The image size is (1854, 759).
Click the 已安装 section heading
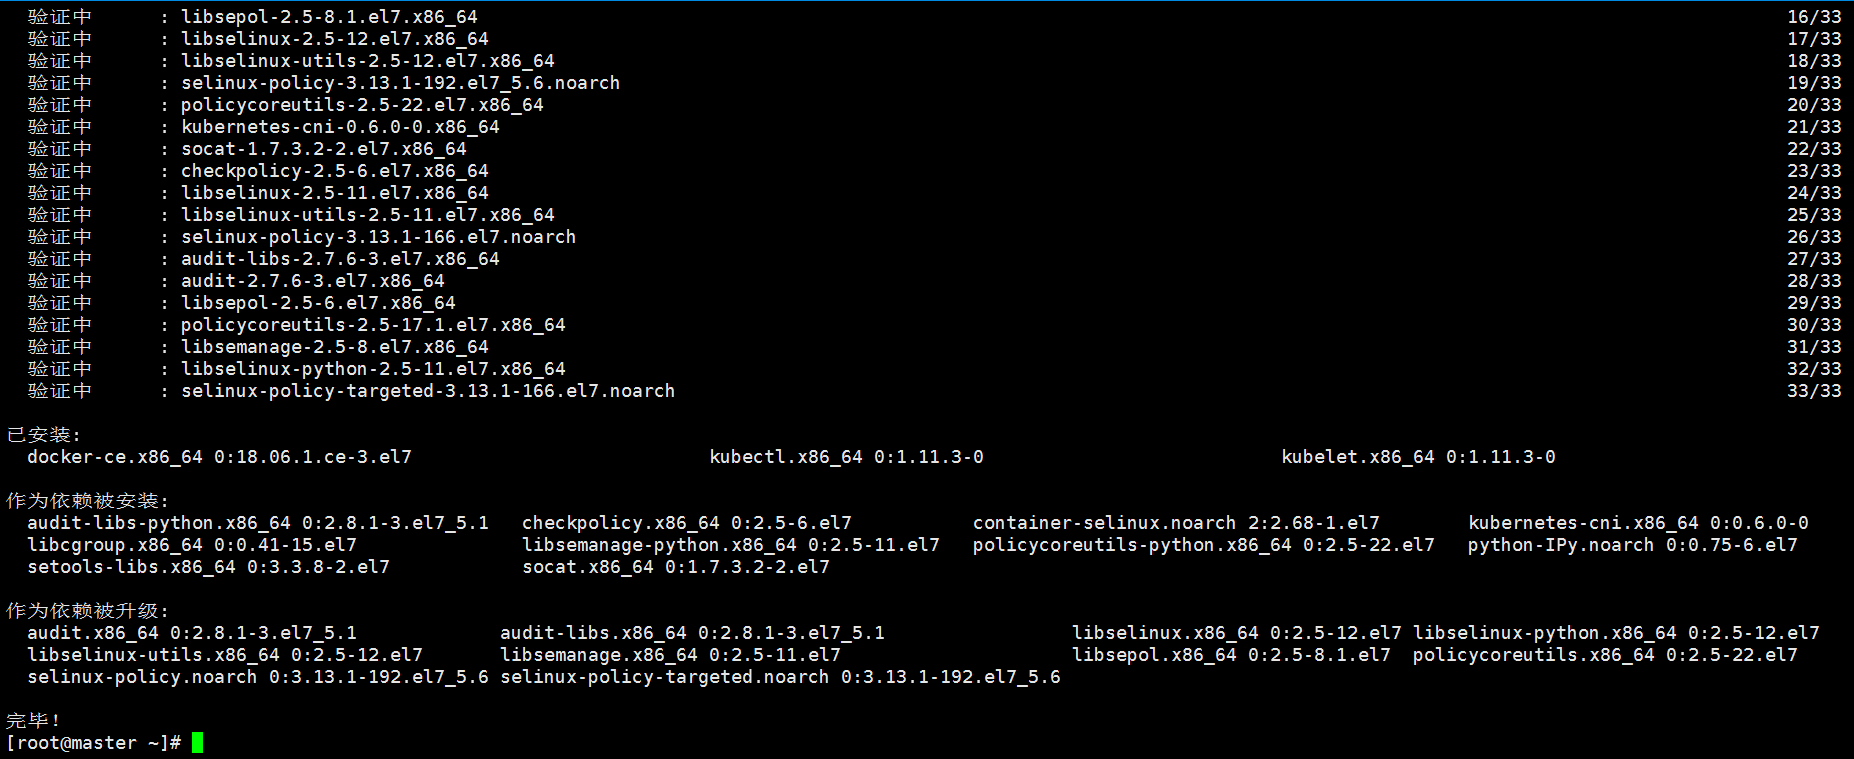(x=43, y=435)
